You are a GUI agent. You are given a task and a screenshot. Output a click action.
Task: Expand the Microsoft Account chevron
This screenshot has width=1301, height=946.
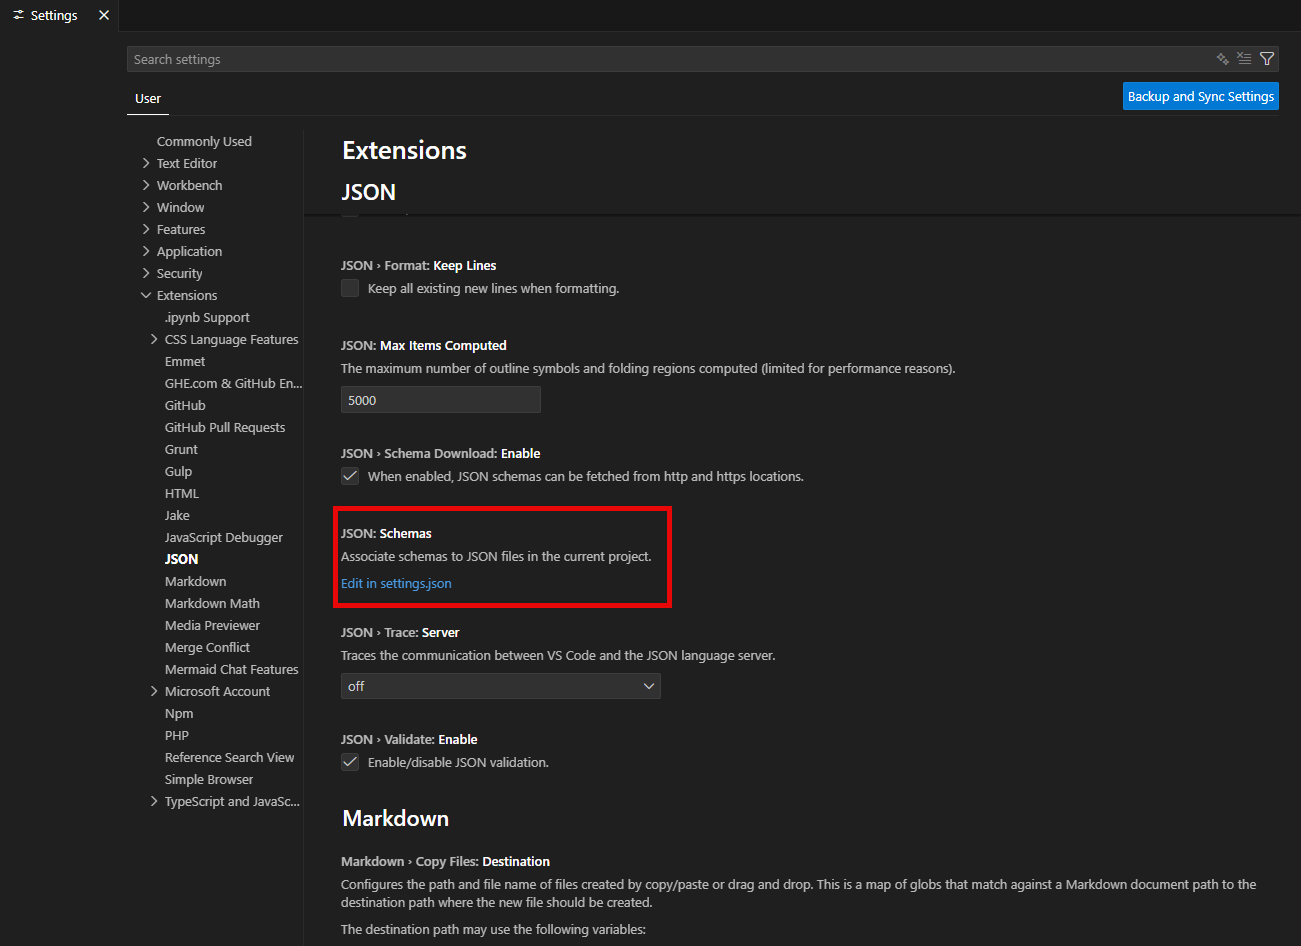pos(154,691)
